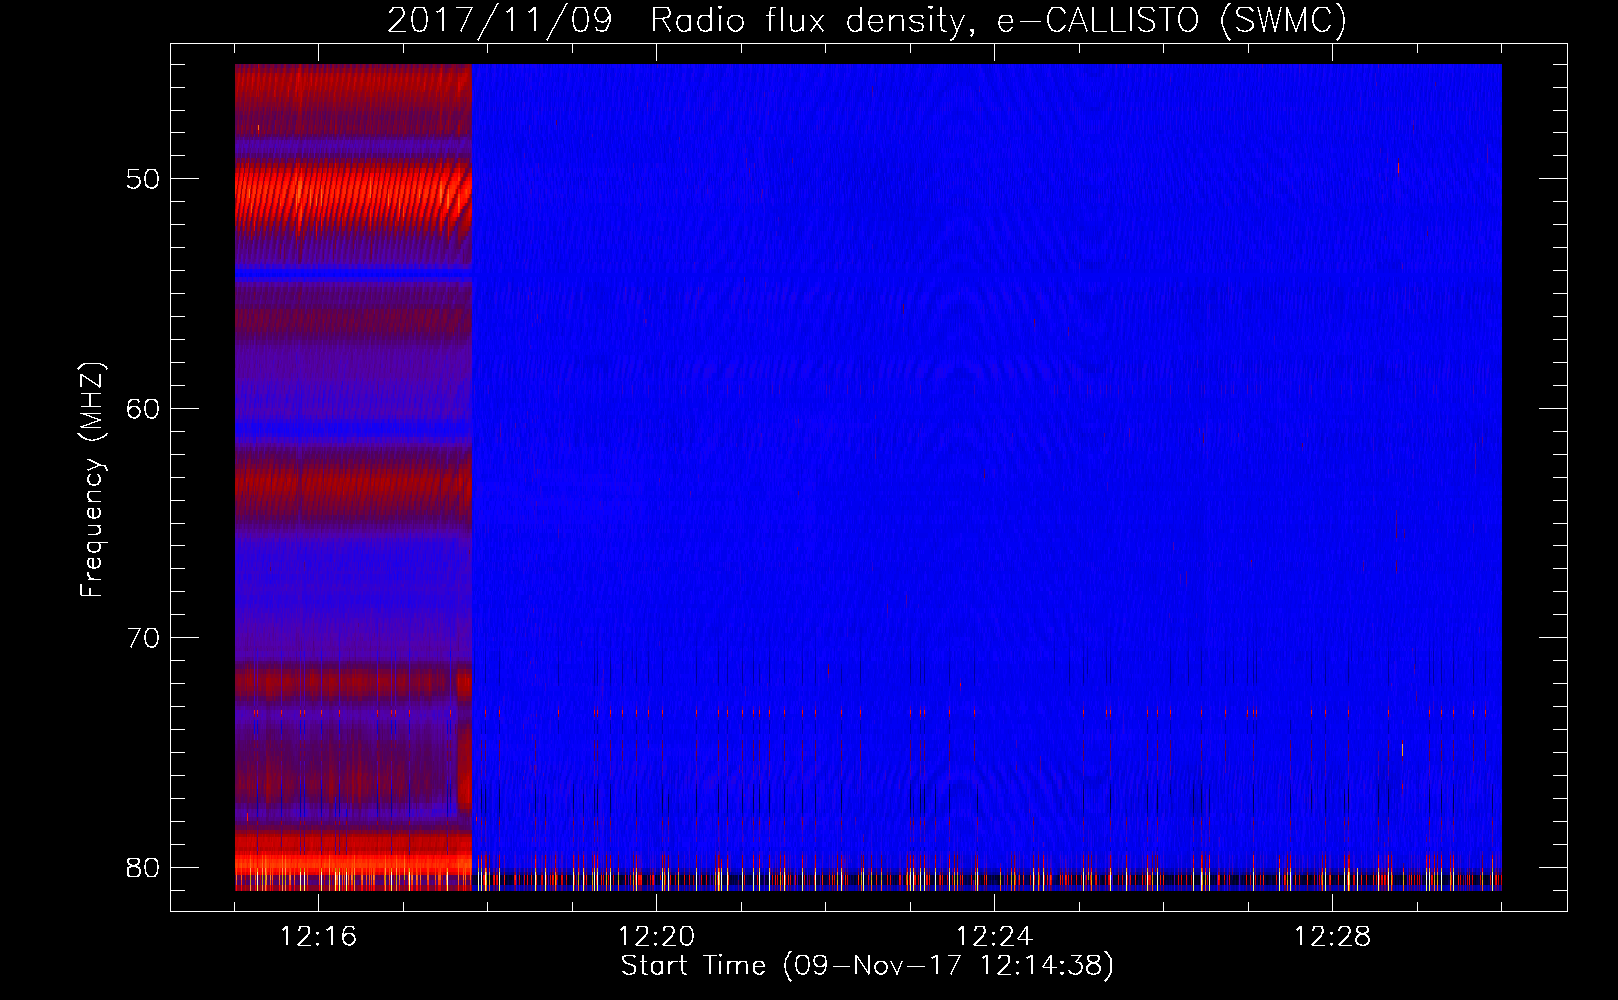The width and height of the screenshot is (1618, 1000).
Task: Click the '70' frequency tick label
Action: pyautogui.click(x=143, y=638)
